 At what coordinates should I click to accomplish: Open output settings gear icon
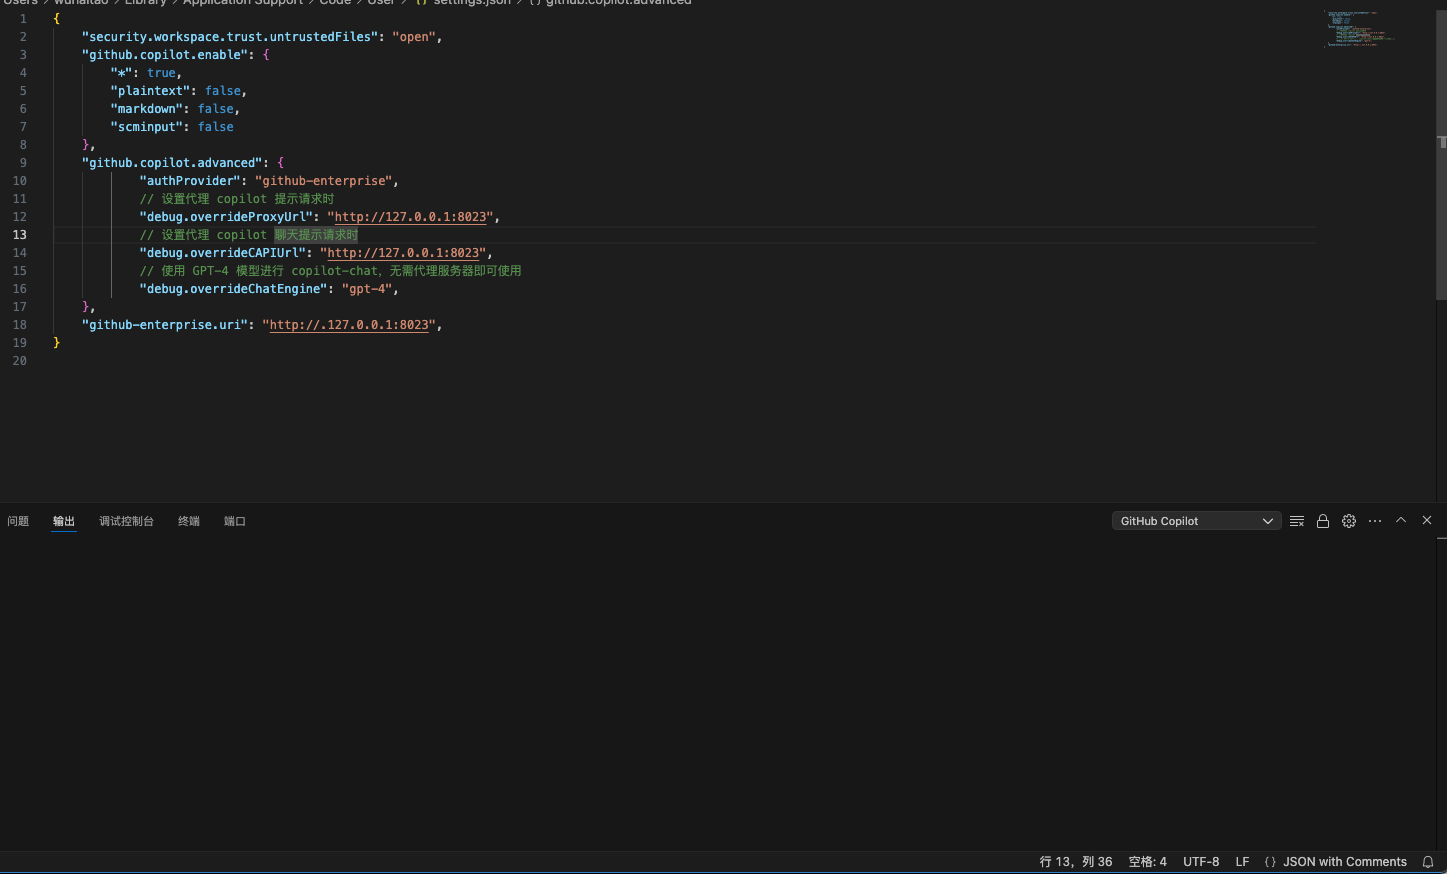point(1349,521)
